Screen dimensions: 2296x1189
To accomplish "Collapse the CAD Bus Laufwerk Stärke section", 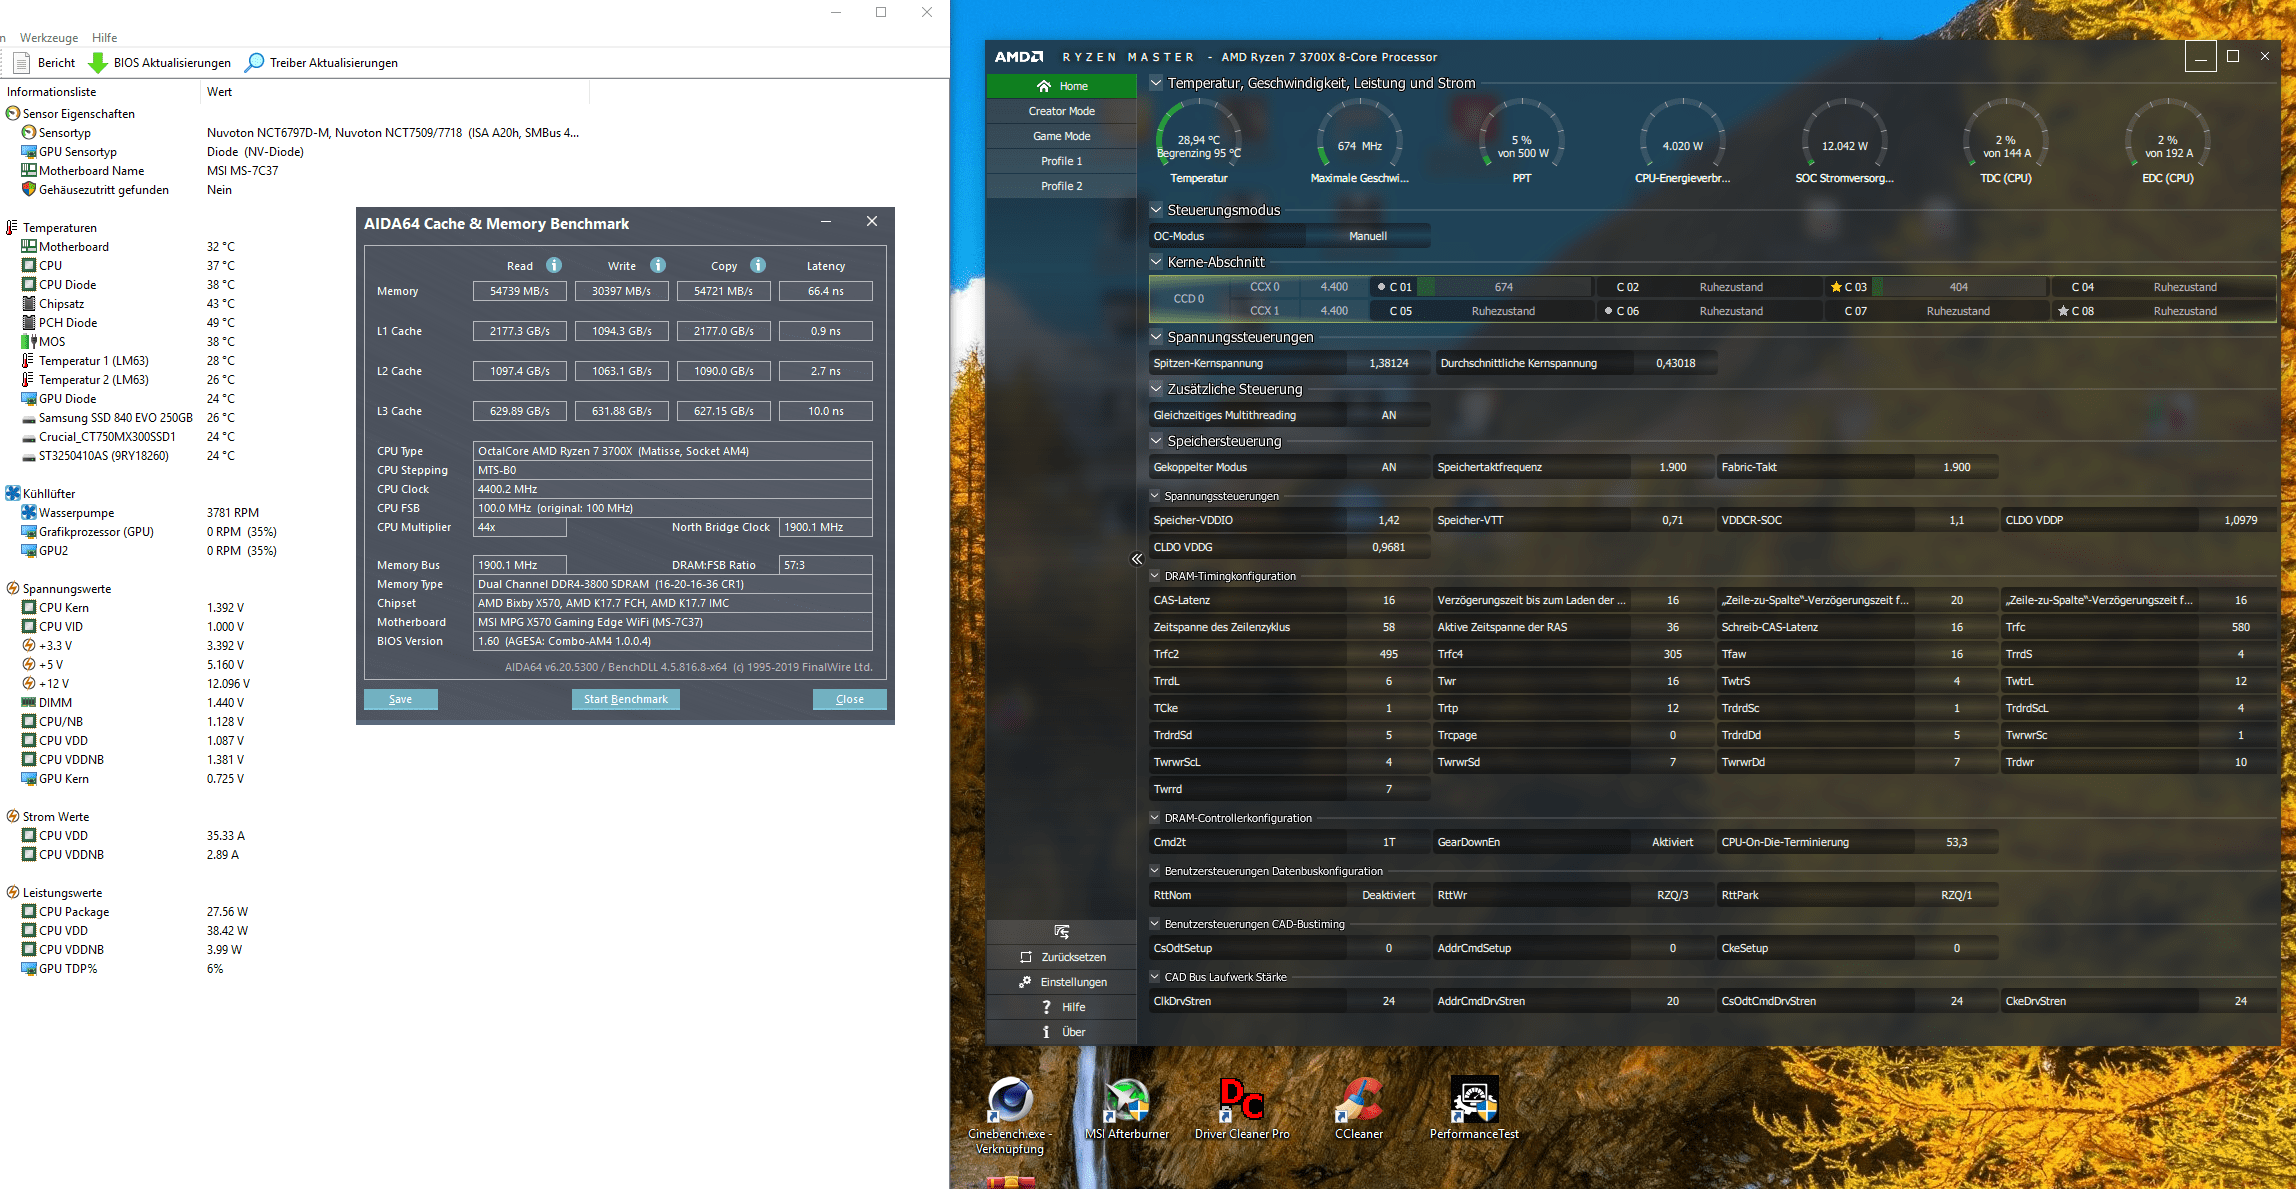I will coord(1155,977).
